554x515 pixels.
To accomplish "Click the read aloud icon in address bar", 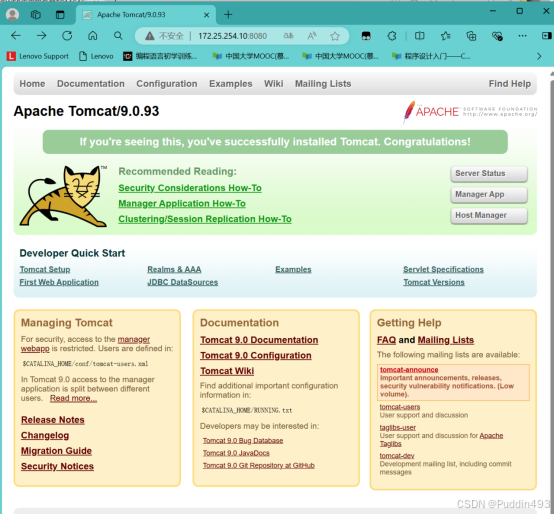I will (312, 36).
